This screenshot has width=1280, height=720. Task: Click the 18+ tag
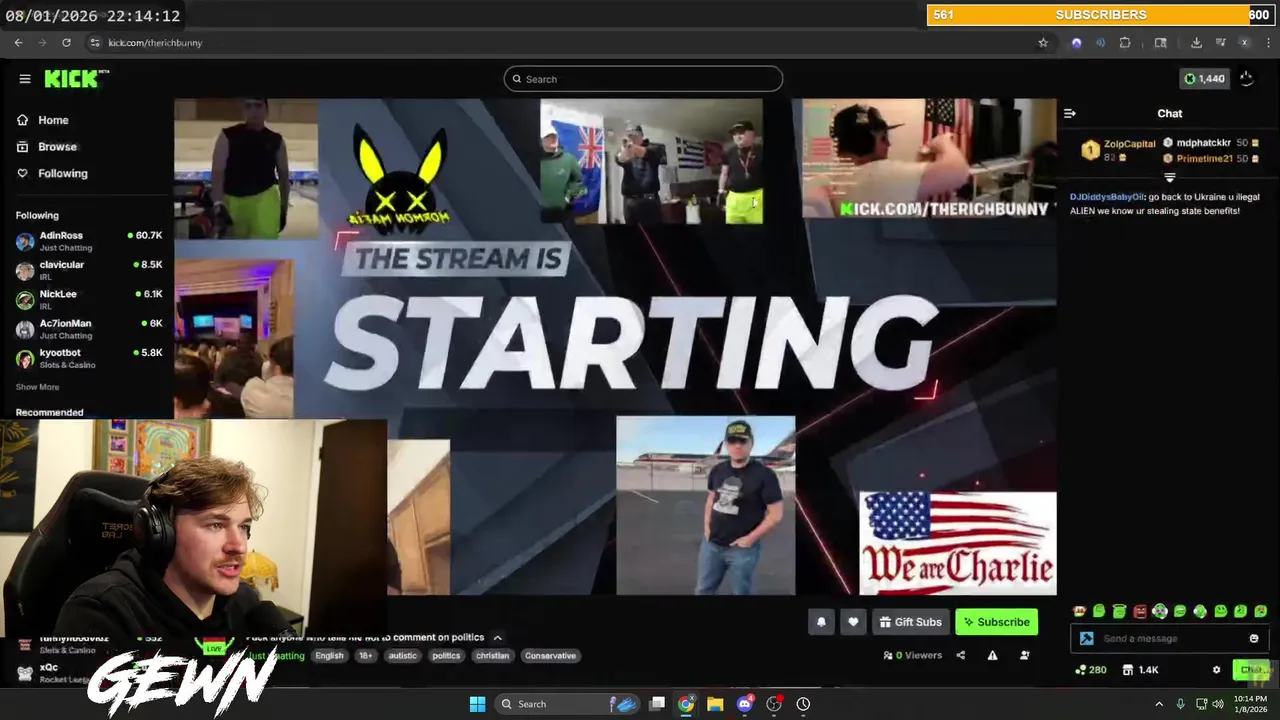[x=365, y=656]
